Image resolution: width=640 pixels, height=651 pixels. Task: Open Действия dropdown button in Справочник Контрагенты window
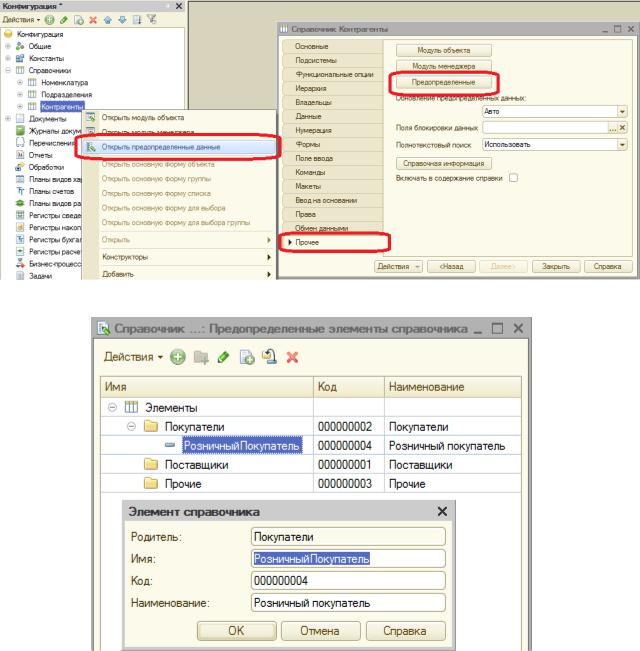tap(398, 267)
